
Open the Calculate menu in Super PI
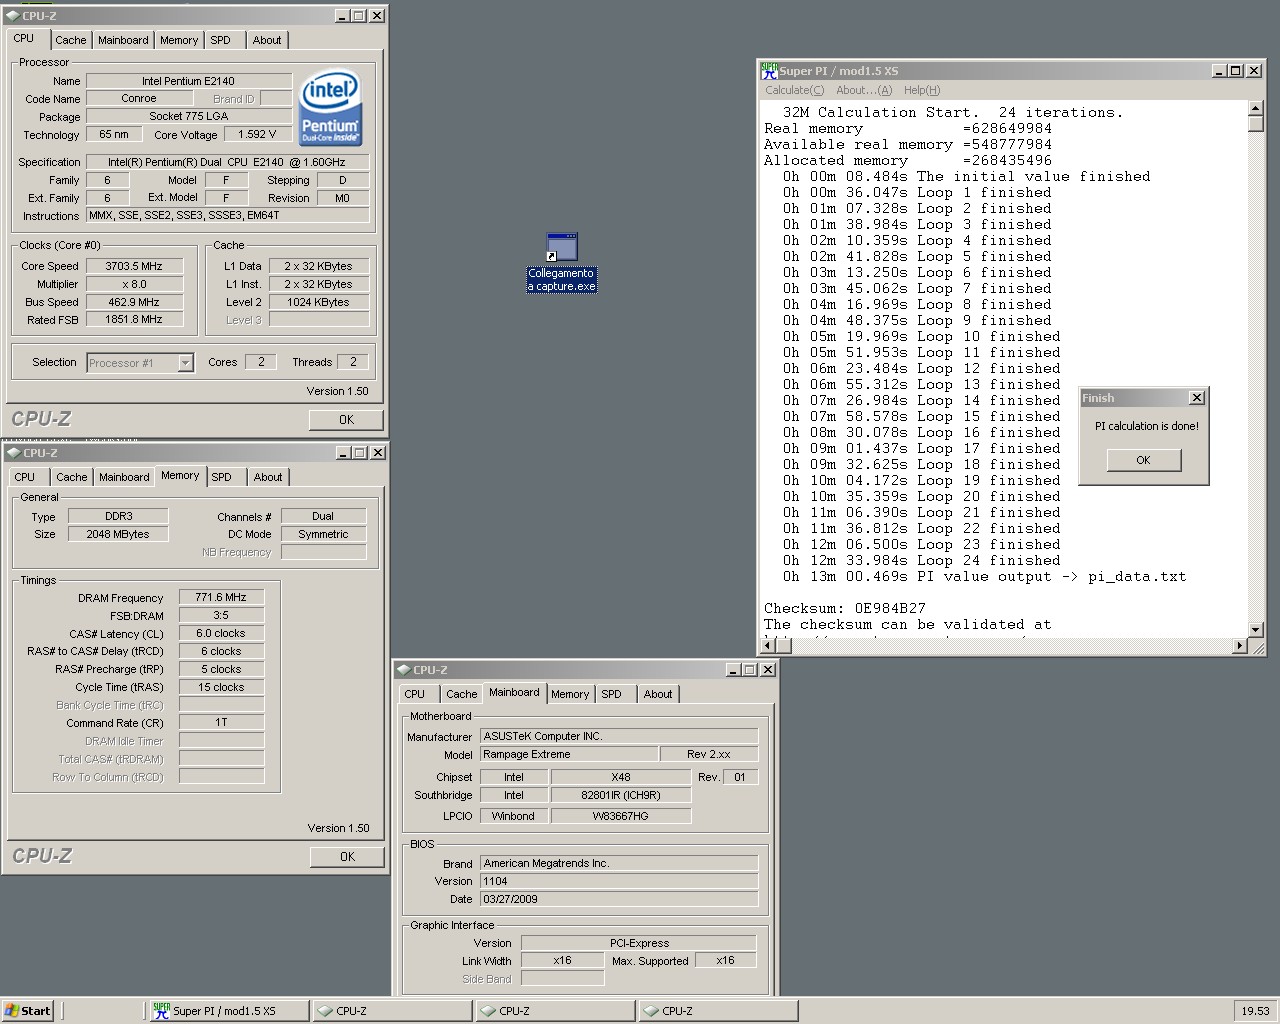794,90
